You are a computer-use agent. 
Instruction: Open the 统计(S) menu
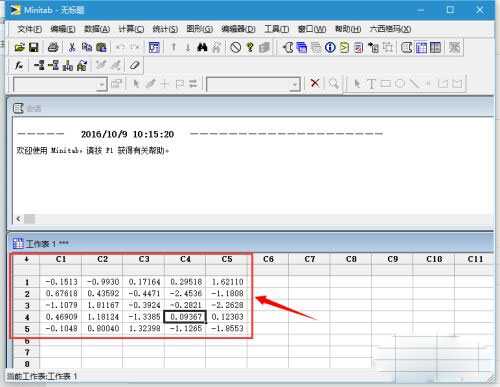(x=165, y=29)
